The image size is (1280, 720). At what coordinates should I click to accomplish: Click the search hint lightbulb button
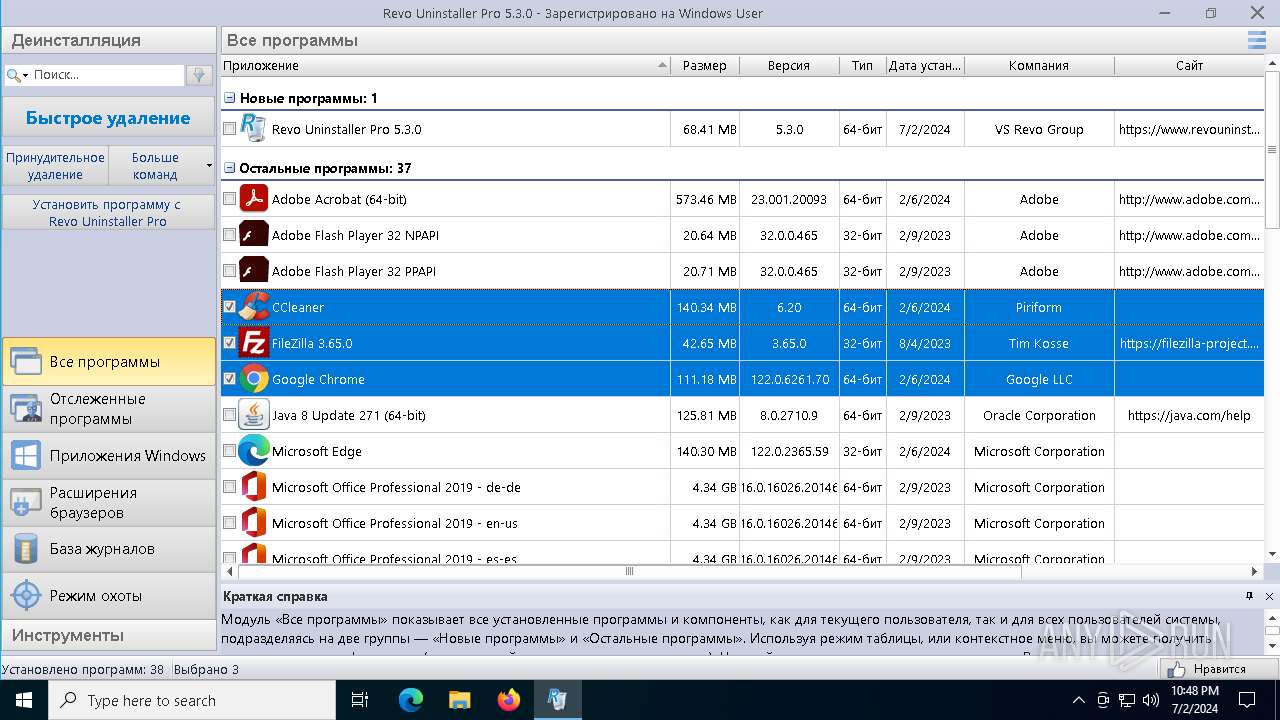pyautogui.click(x=199, y=75)
